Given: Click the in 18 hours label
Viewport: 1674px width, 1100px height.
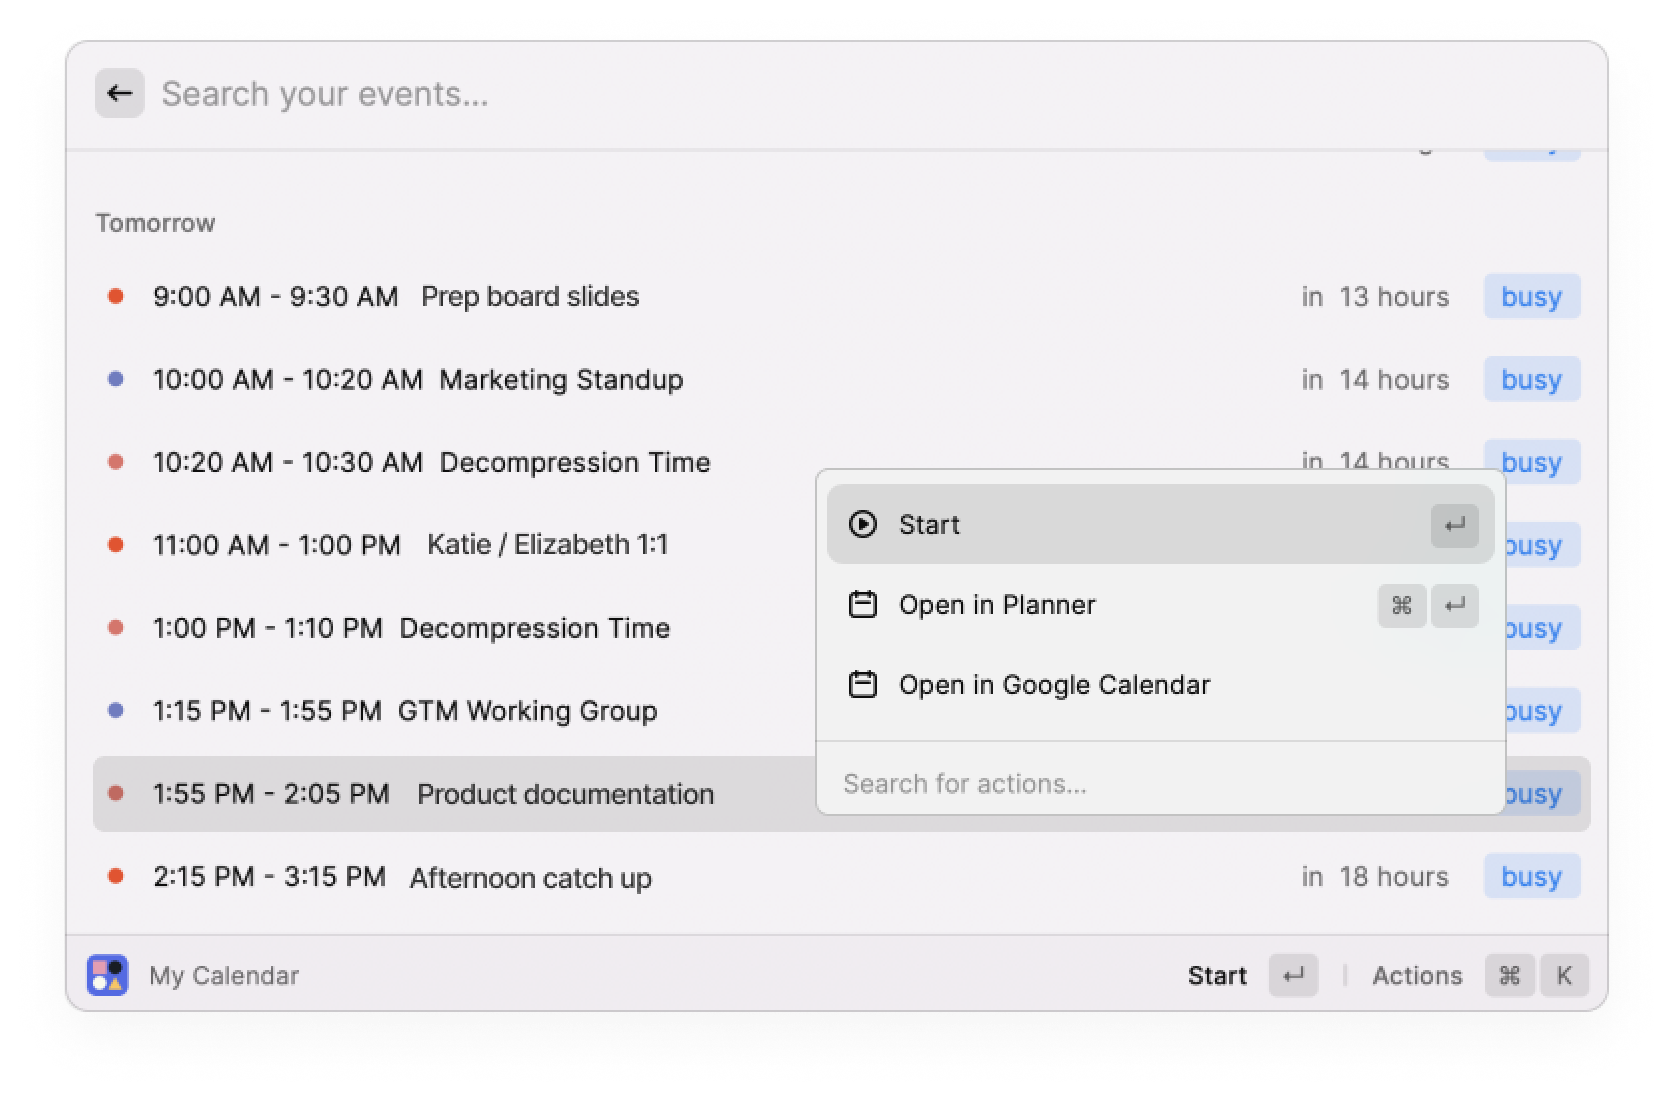Looking at the screenshot, I should (1375, 877).
